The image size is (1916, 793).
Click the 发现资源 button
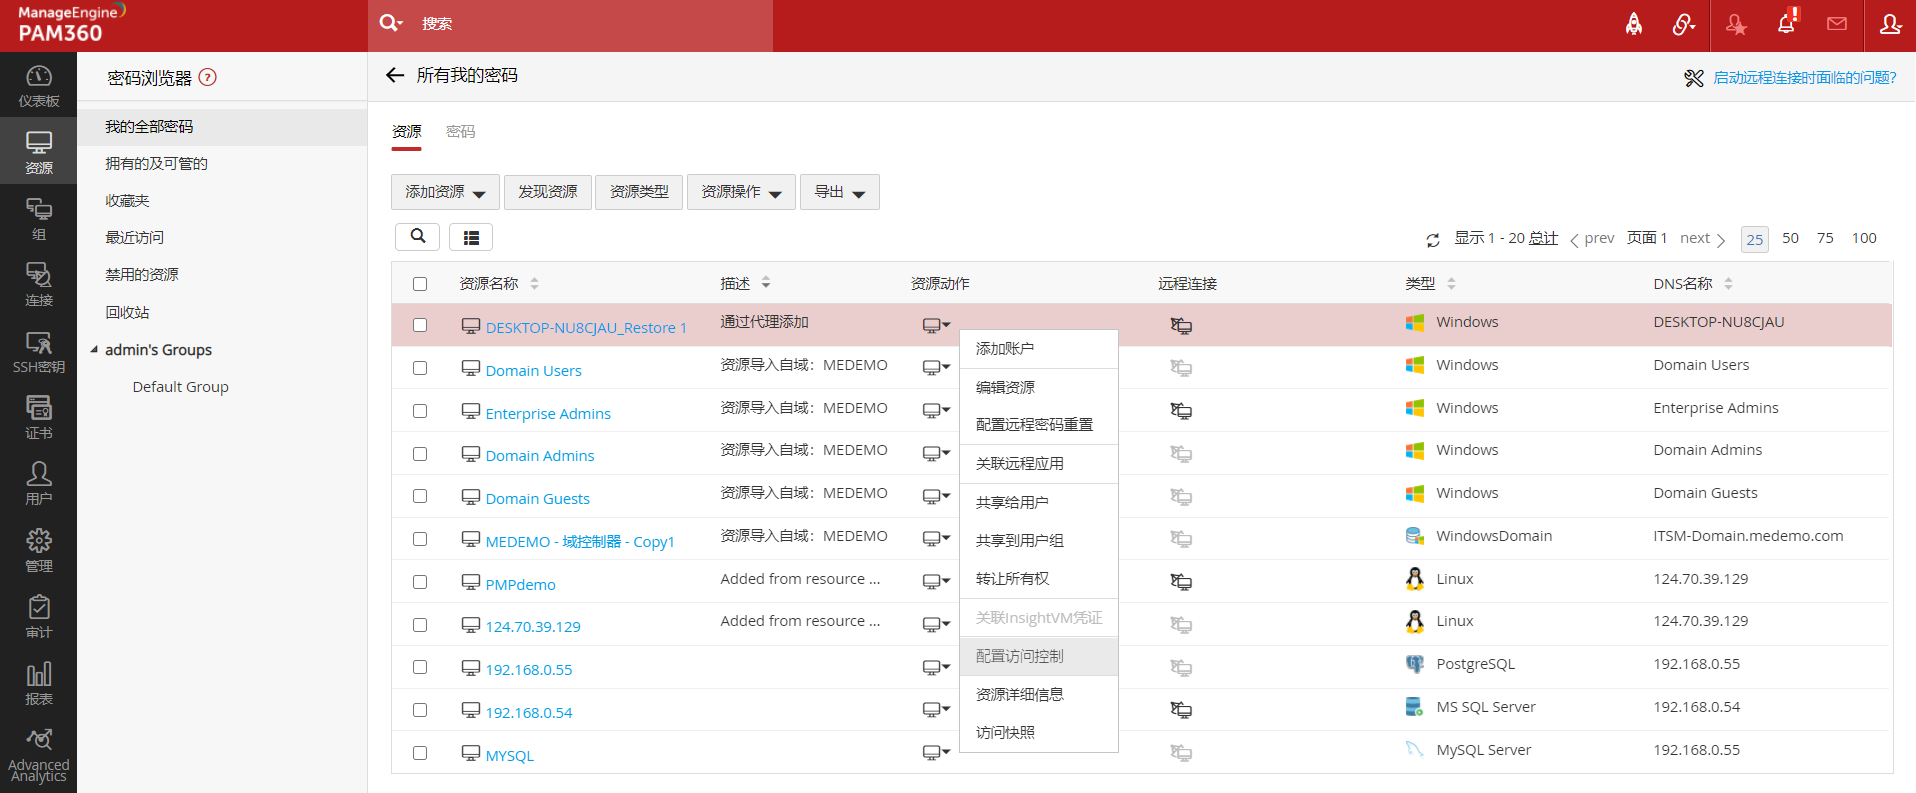547,192
